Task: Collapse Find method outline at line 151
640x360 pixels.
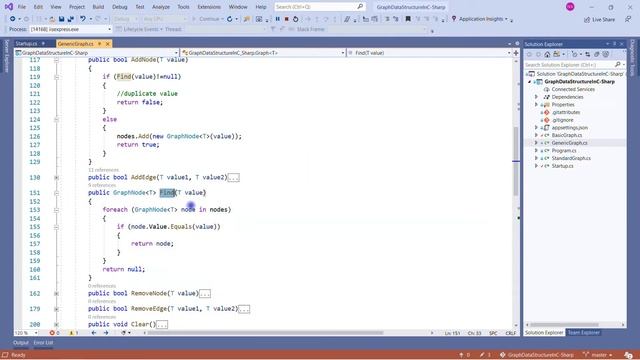Action: coord(56,193)
